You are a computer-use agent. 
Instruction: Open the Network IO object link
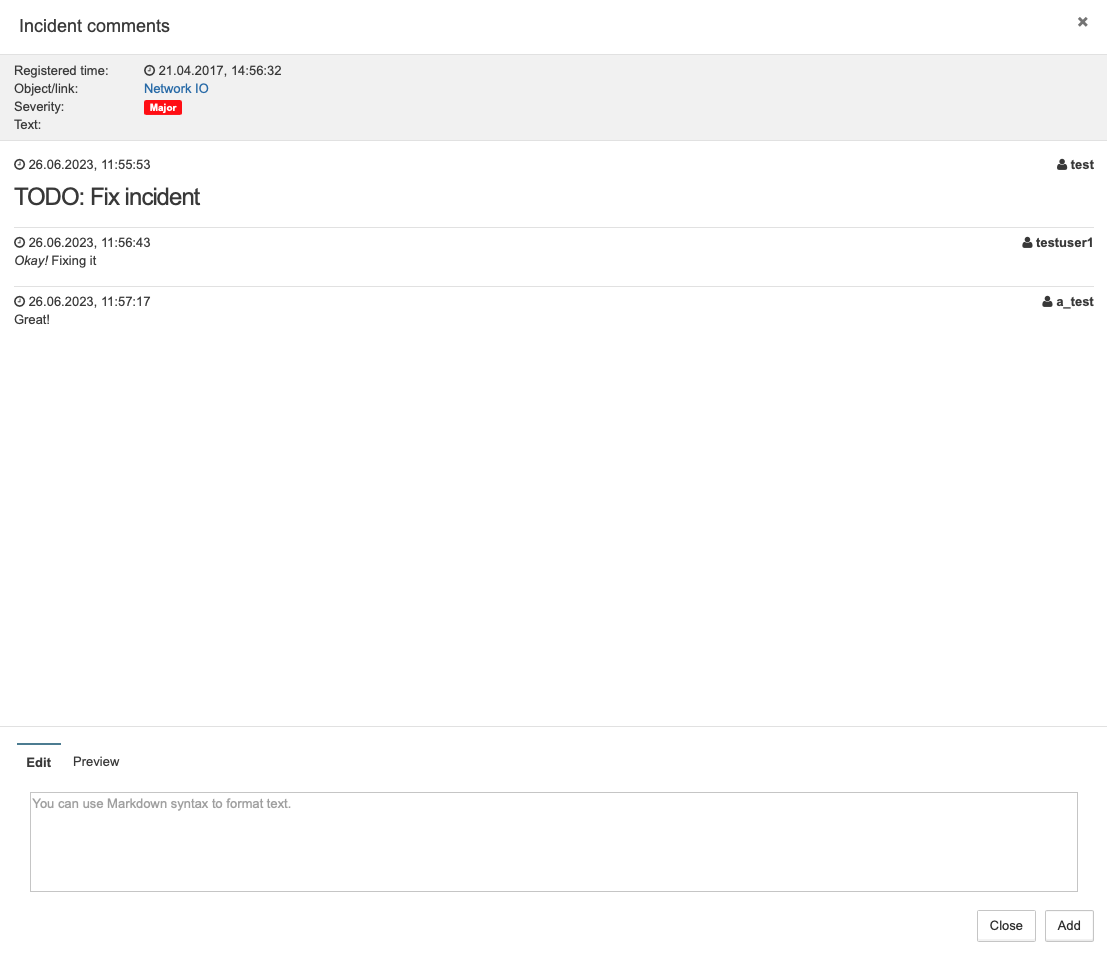pyautogui.click(x=176, y=89)
